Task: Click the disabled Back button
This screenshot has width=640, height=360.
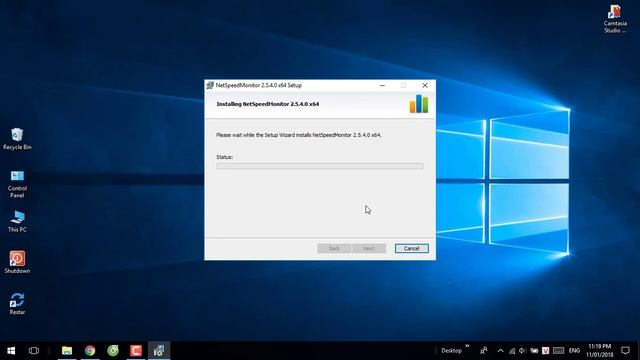Action: click(334, 248)
